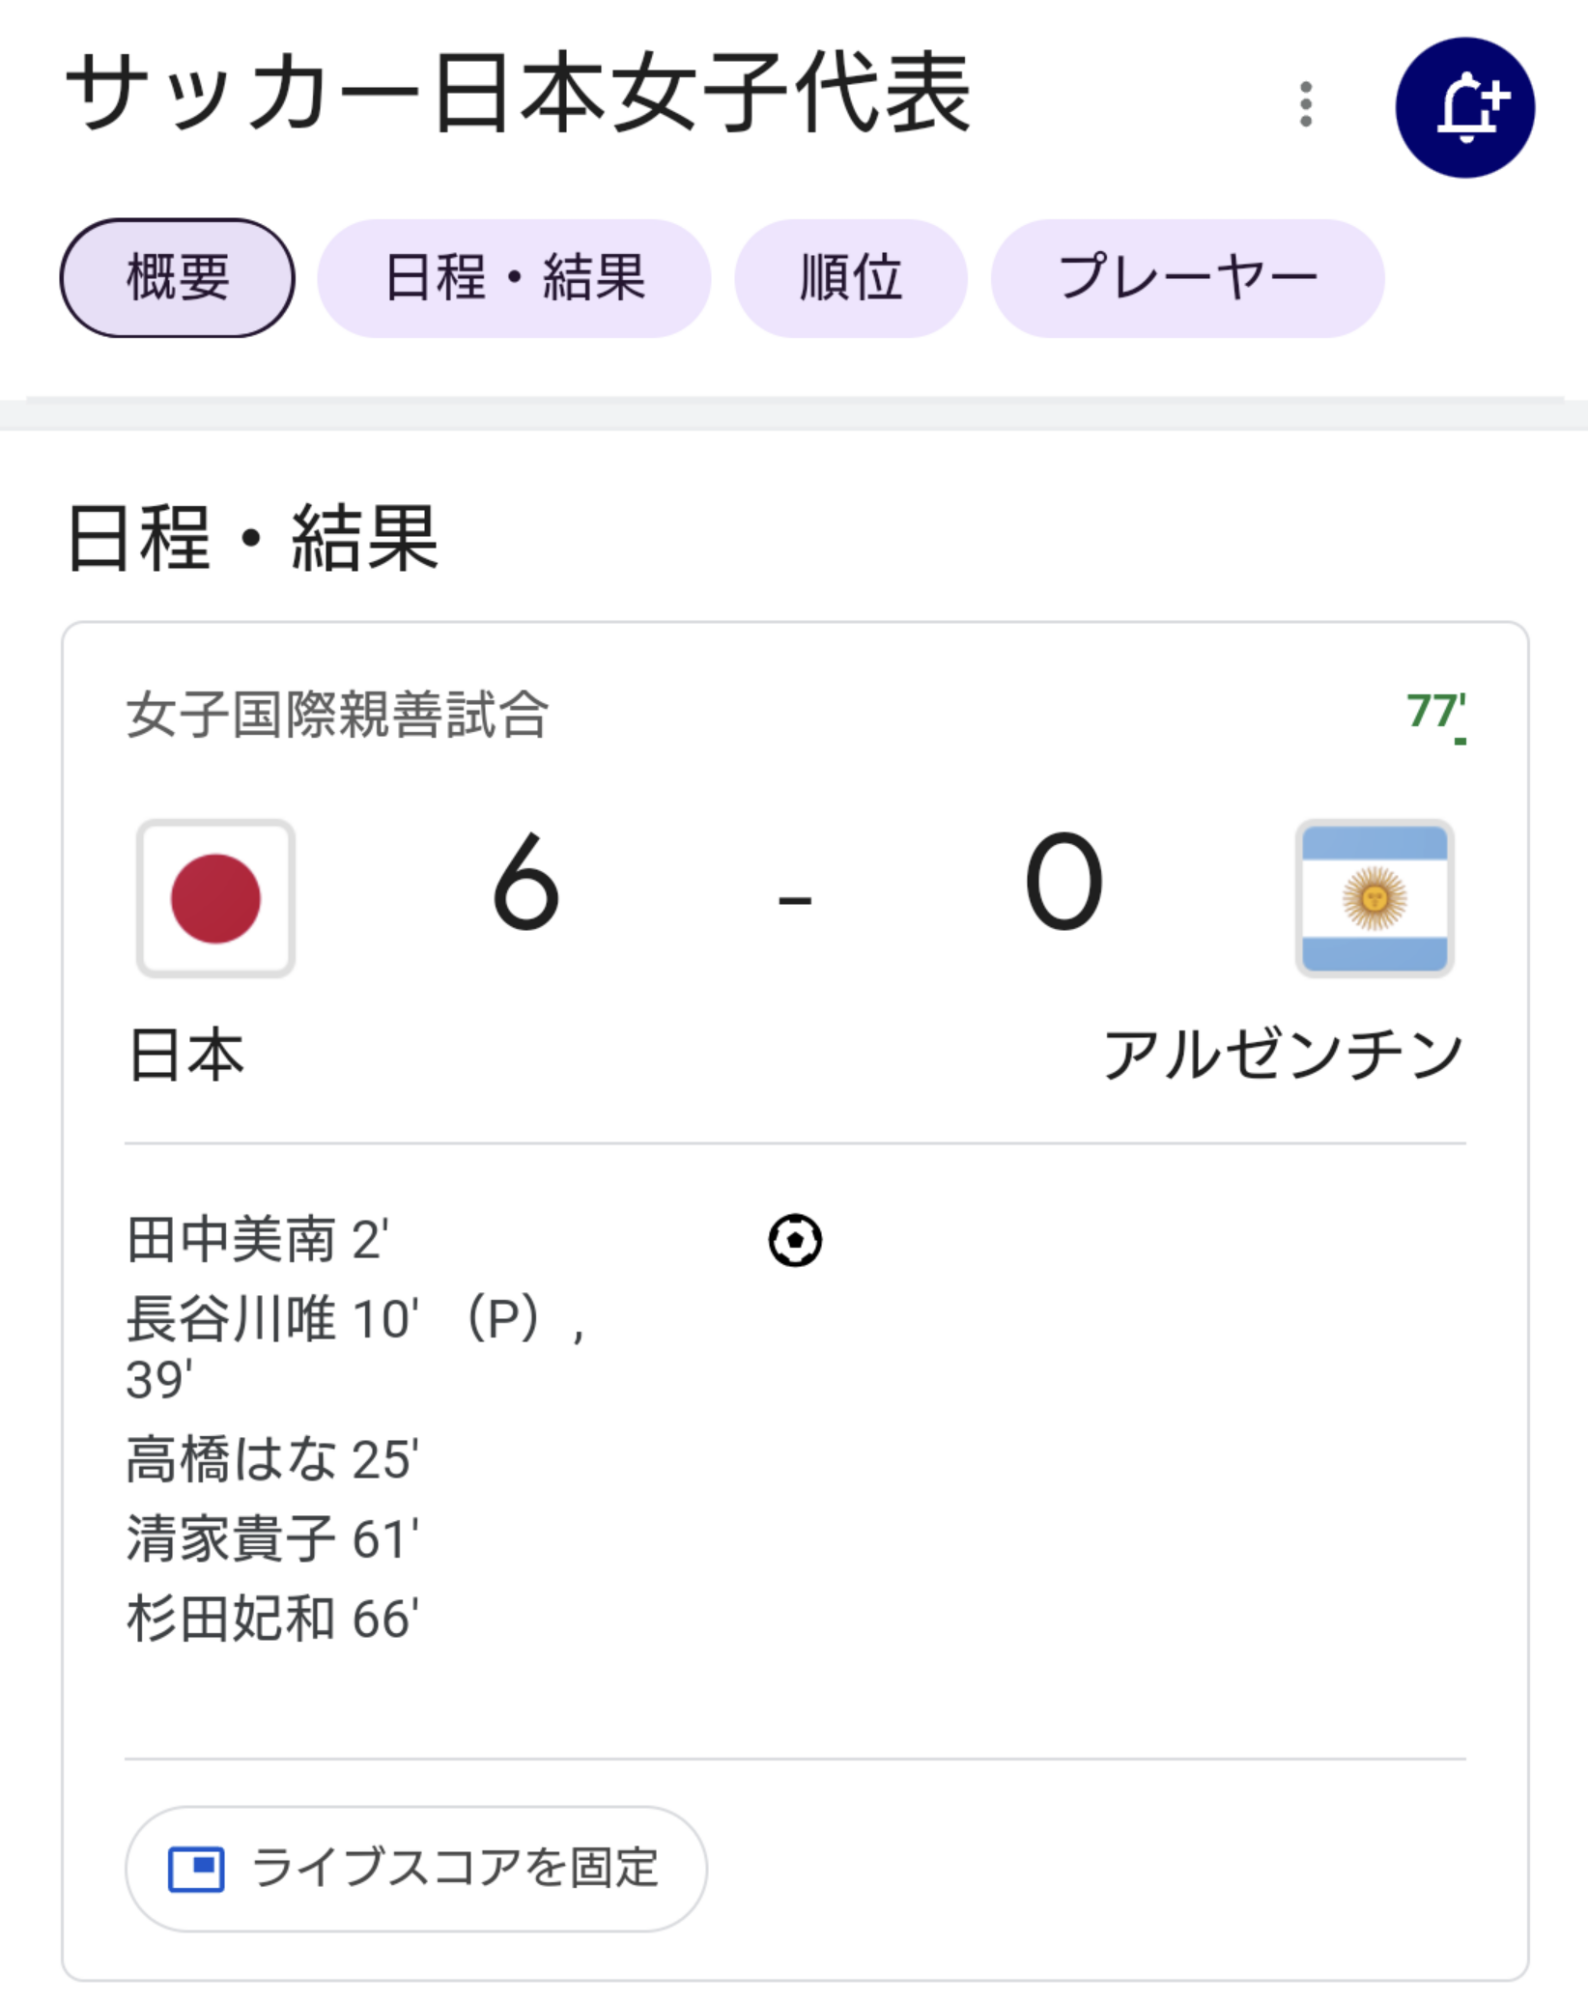Select the アルゼンチン team name
1588x2000 pixels.
(x=1283, y=1056)
